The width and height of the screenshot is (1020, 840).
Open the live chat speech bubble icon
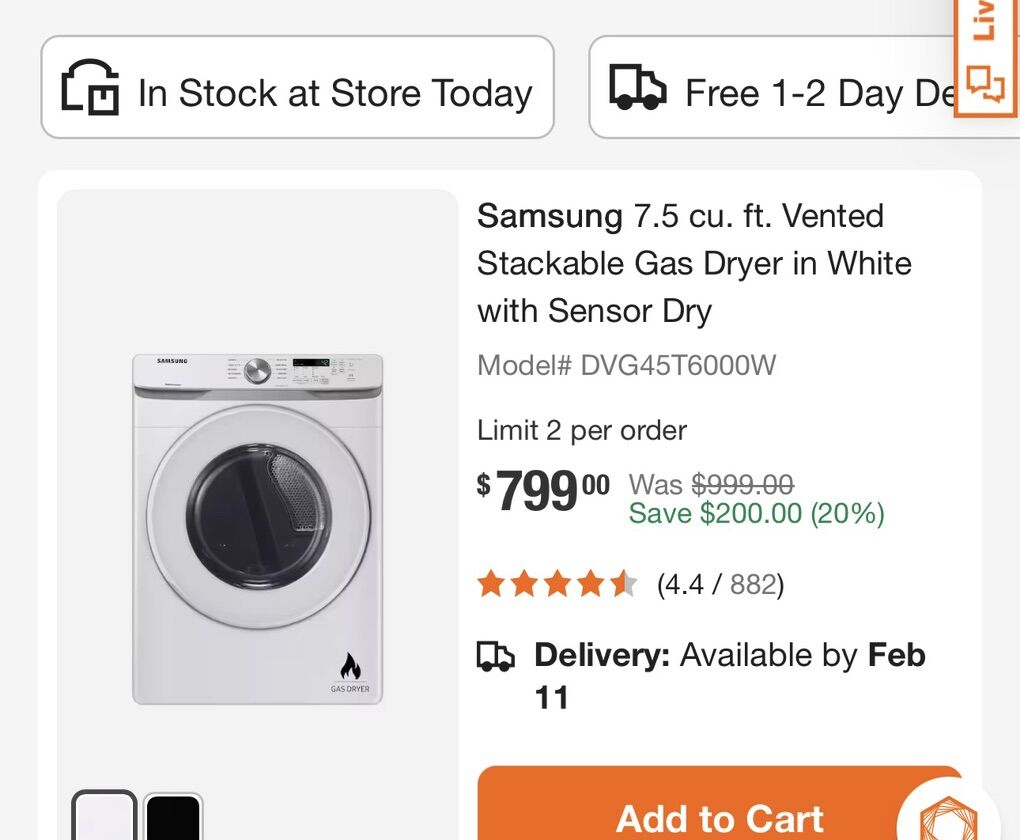coord(986,83)
